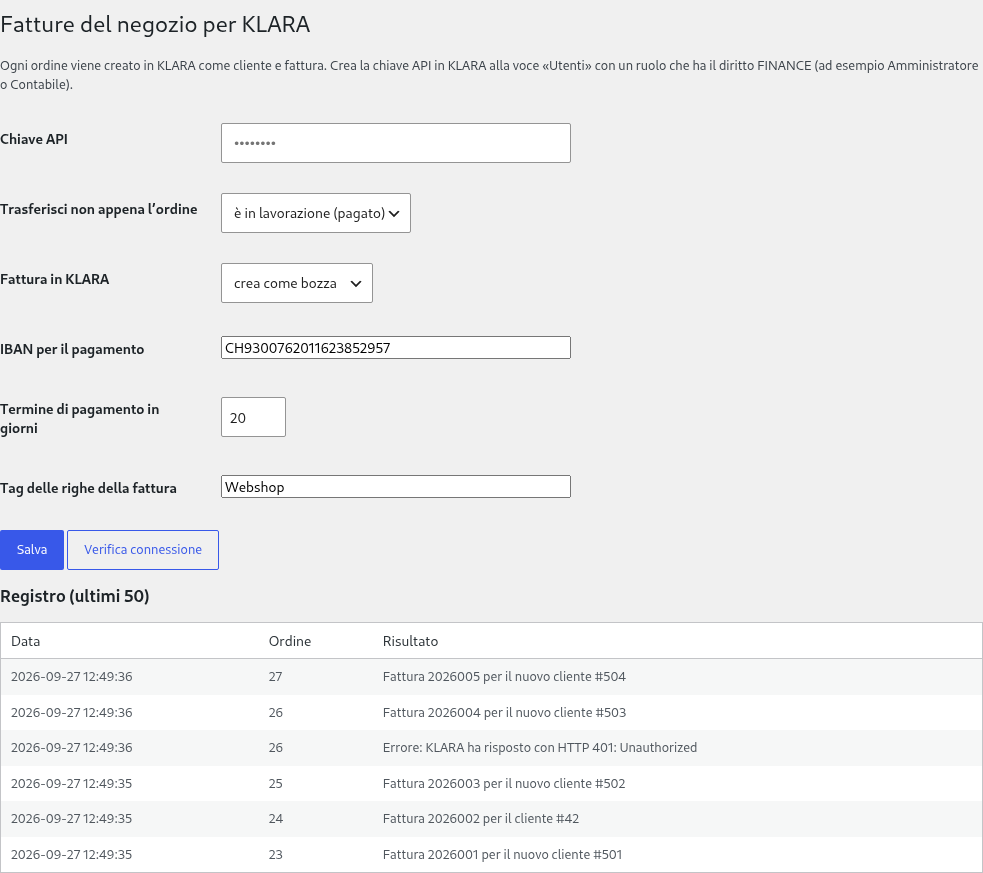The width and height of the screenshot is (983, 873).
Task: Click order number 24 in the log
Action: (275, 818)
